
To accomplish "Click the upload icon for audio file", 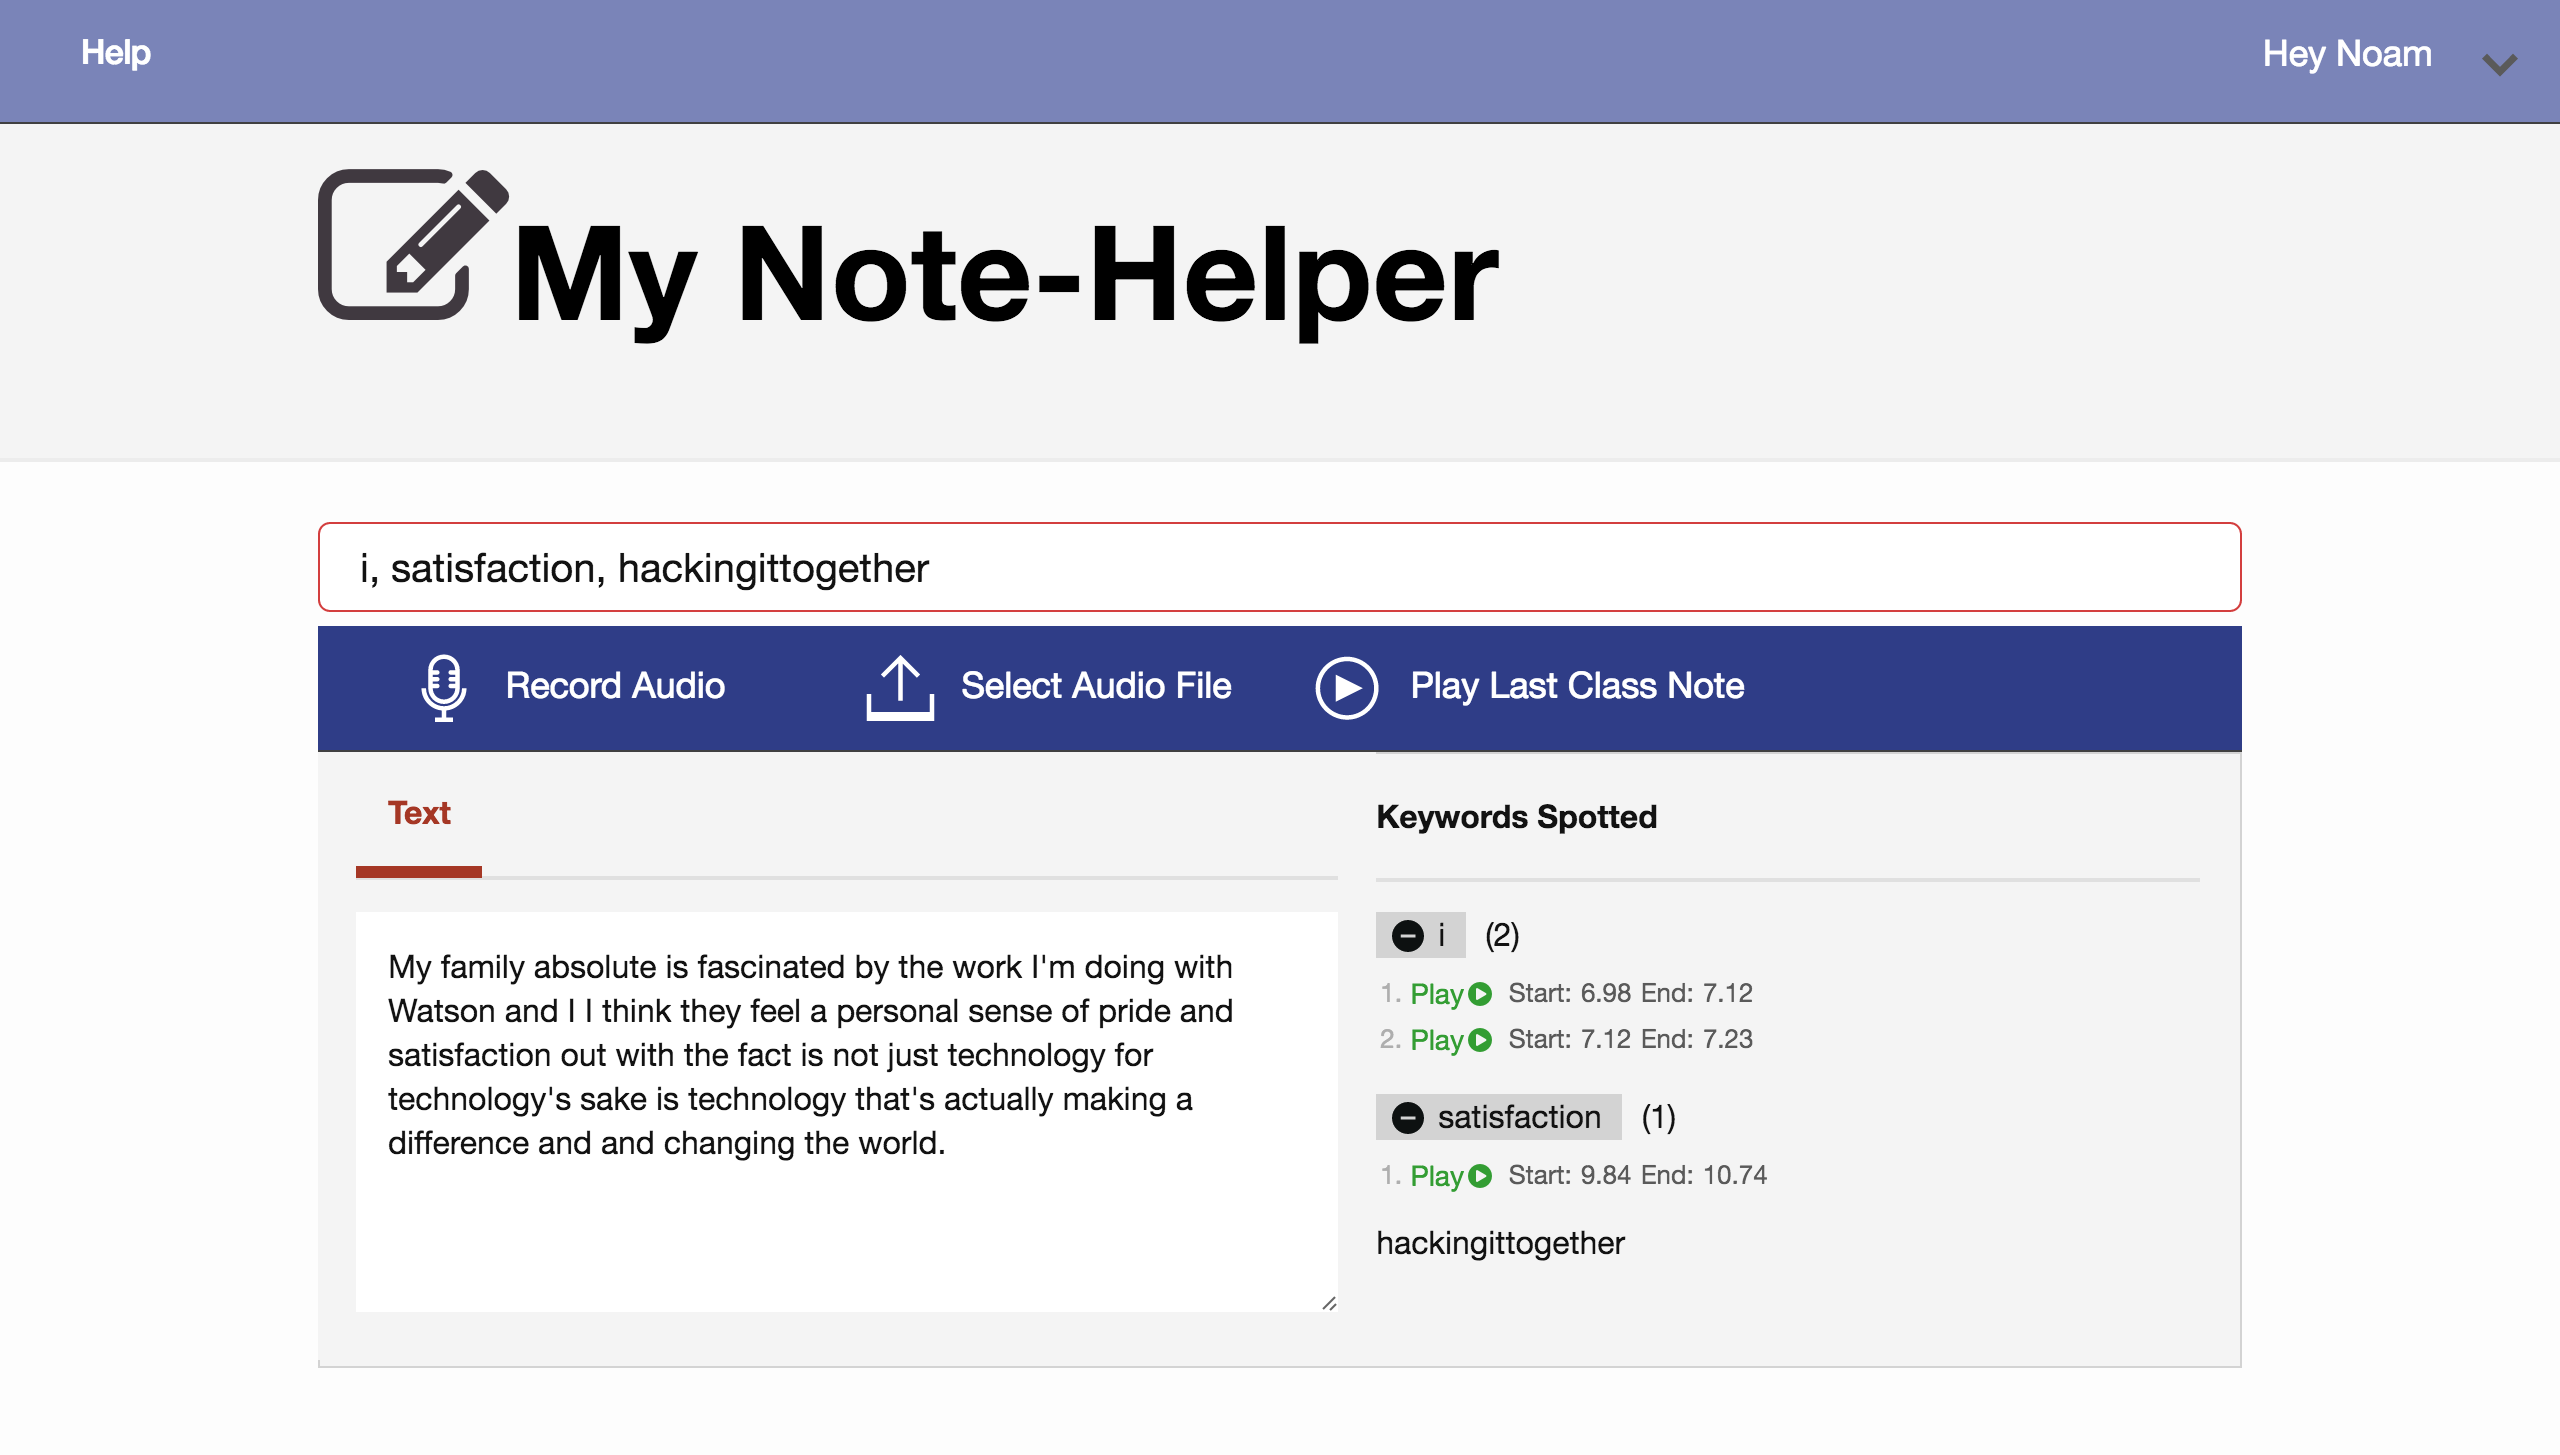I will tap(899, 687).
